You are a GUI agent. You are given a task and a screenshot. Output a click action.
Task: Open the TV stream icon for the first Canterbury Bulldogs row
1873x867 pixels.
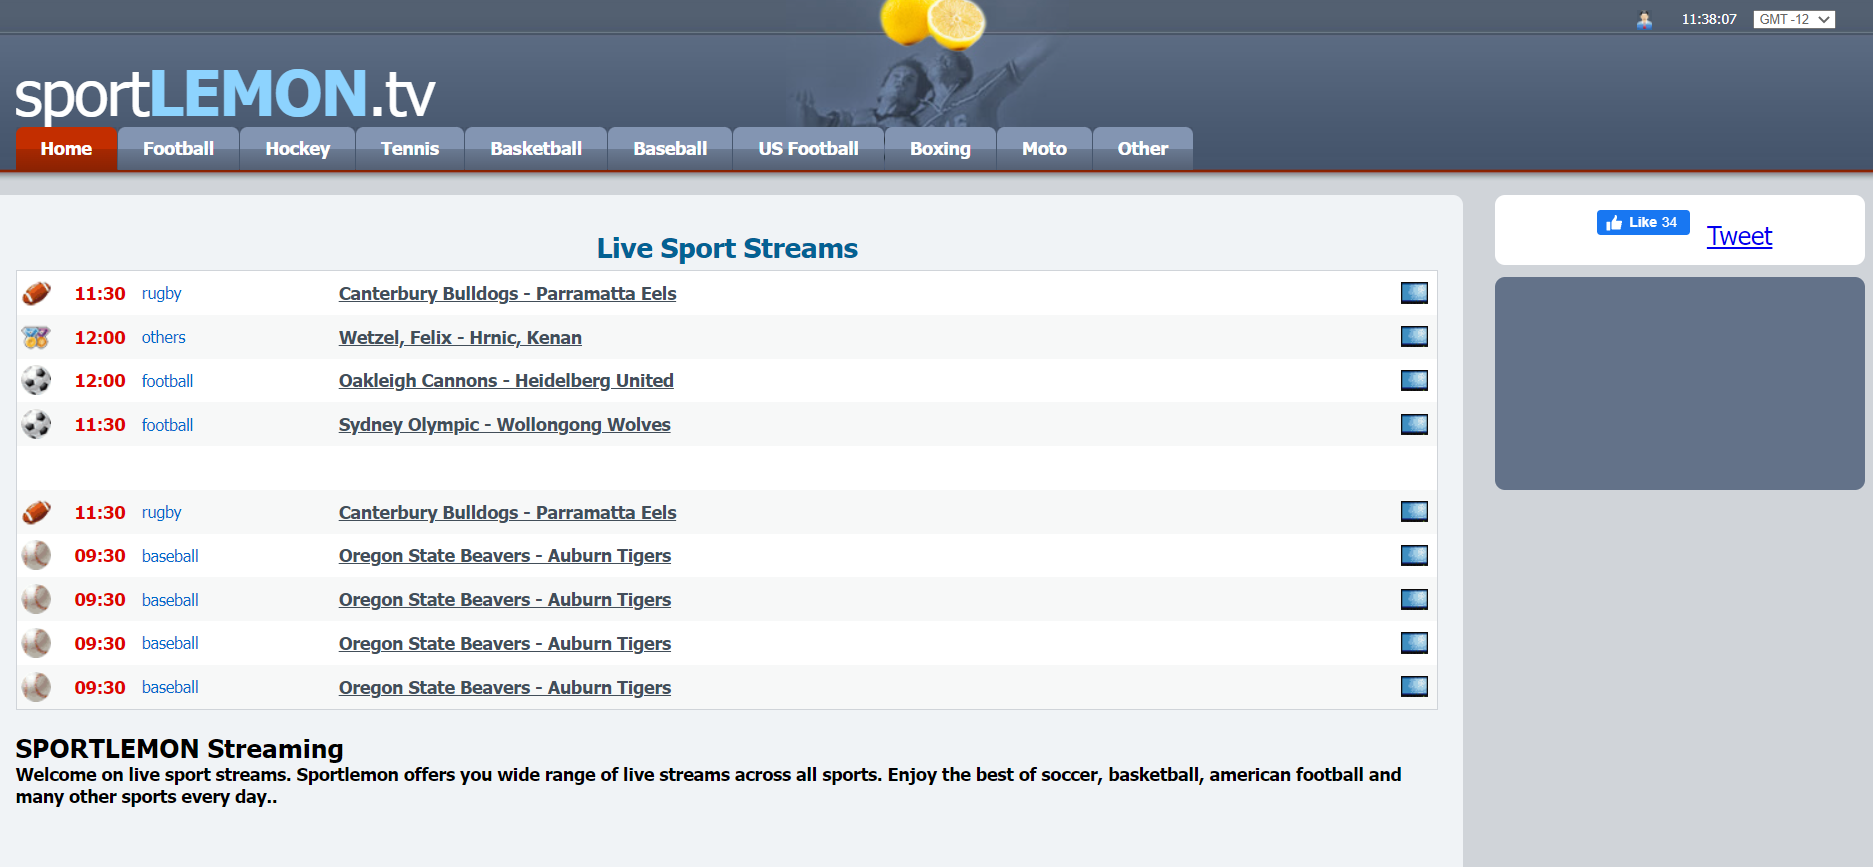click(1414, 293)
